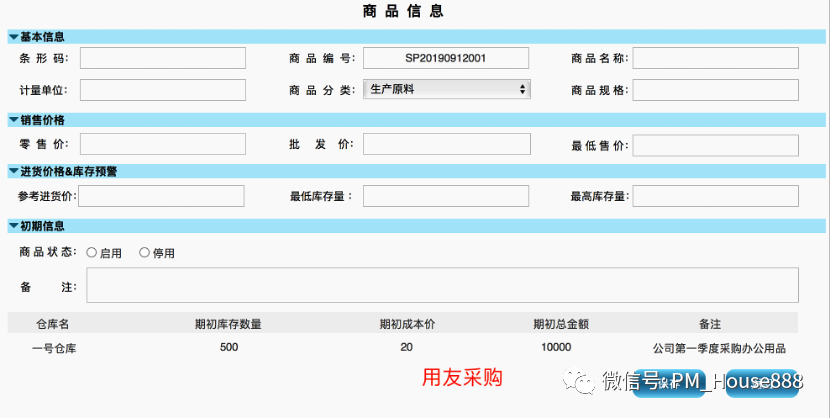Click the 最低售价 input field
Viewport: 830px width, 418px height.
click(x=715, y=145)
